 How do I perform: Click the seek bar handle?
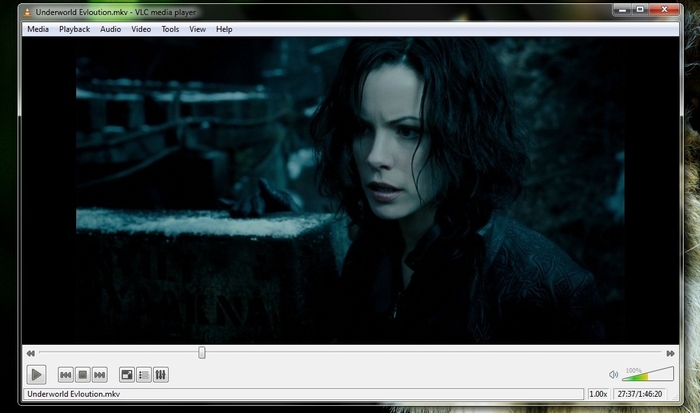click(x=202, y=353)
